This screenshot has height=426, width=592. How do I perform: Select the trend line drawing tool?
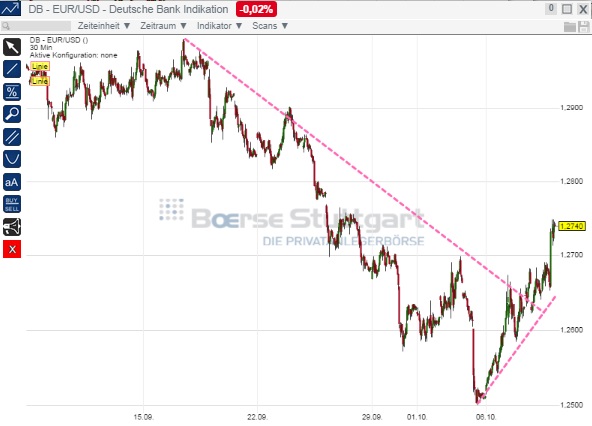[x=12, y=69]
